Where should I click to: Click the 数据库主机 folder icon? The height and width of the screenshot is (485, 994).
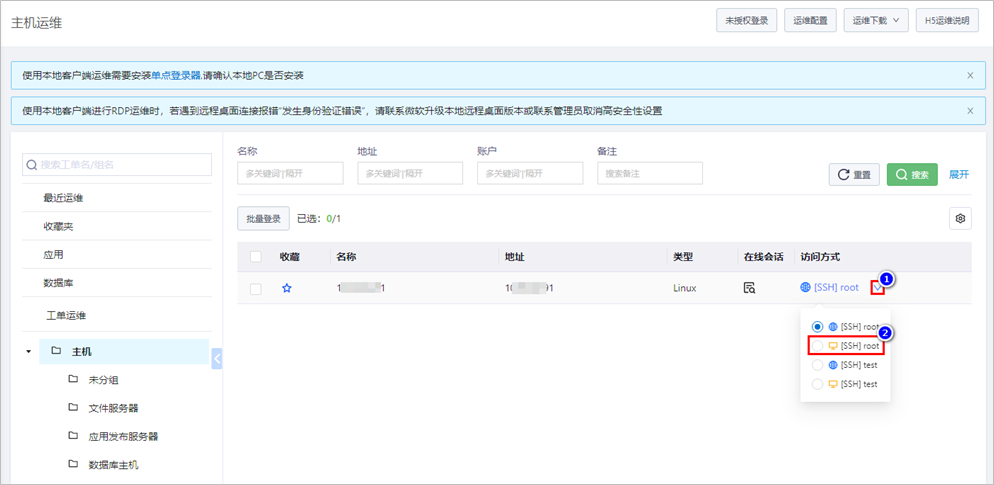[x=73, y=464]
